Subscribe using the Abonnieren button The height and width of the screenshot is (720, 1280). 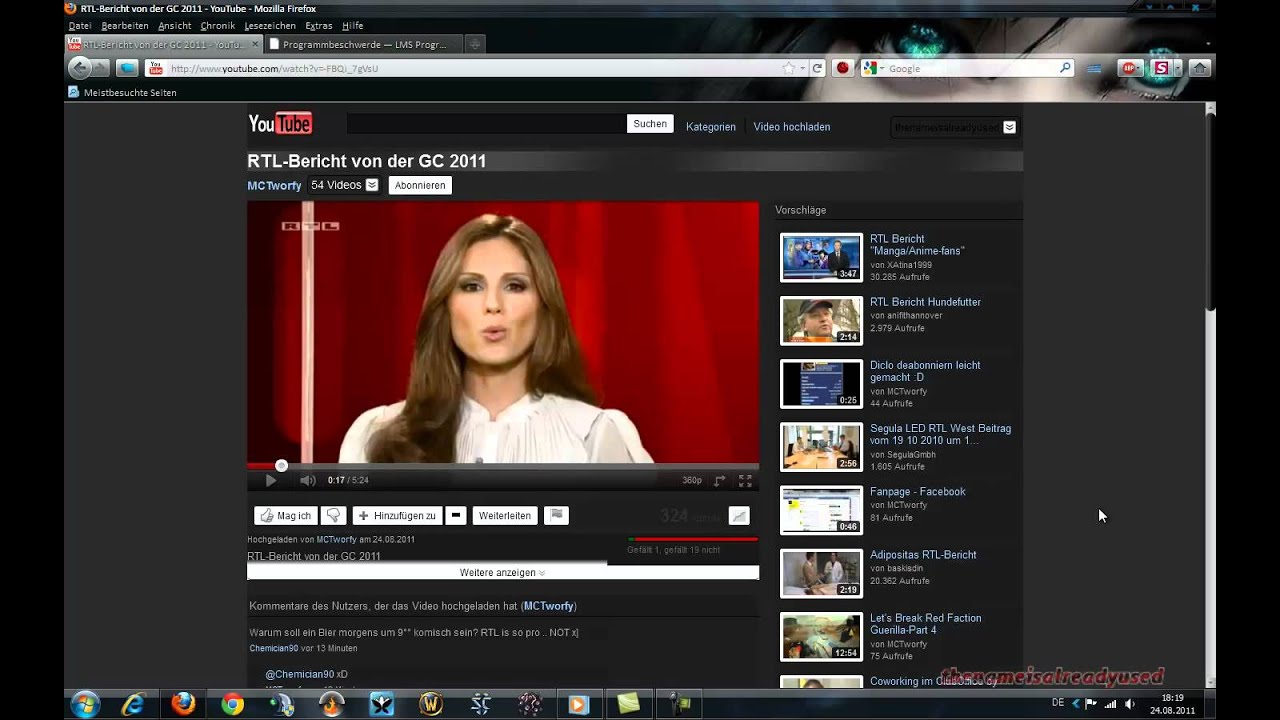[420, 185]
